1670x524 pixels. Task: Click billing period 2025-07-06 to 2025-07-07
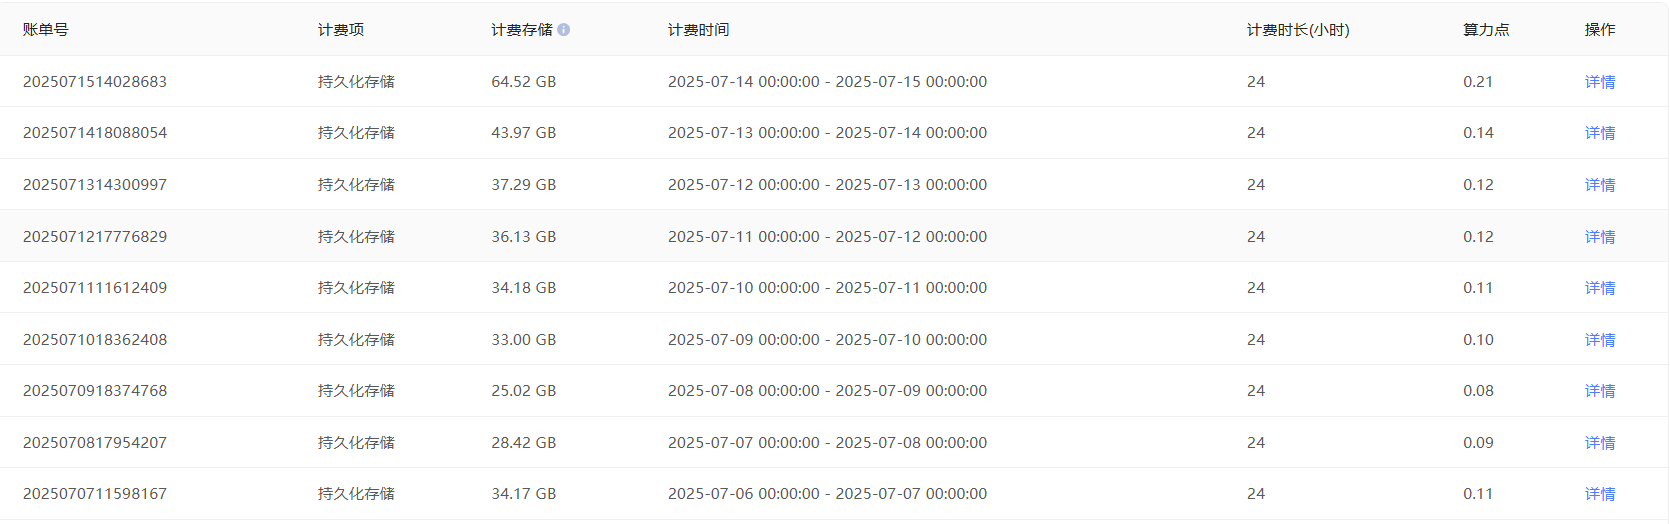[828, 494]
